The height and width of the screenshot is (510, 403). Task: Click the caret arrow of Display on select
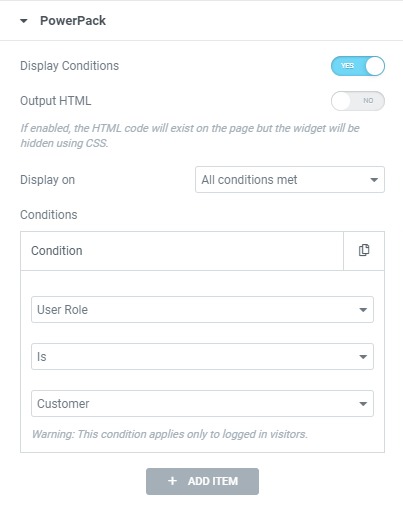tap(374, 180)
